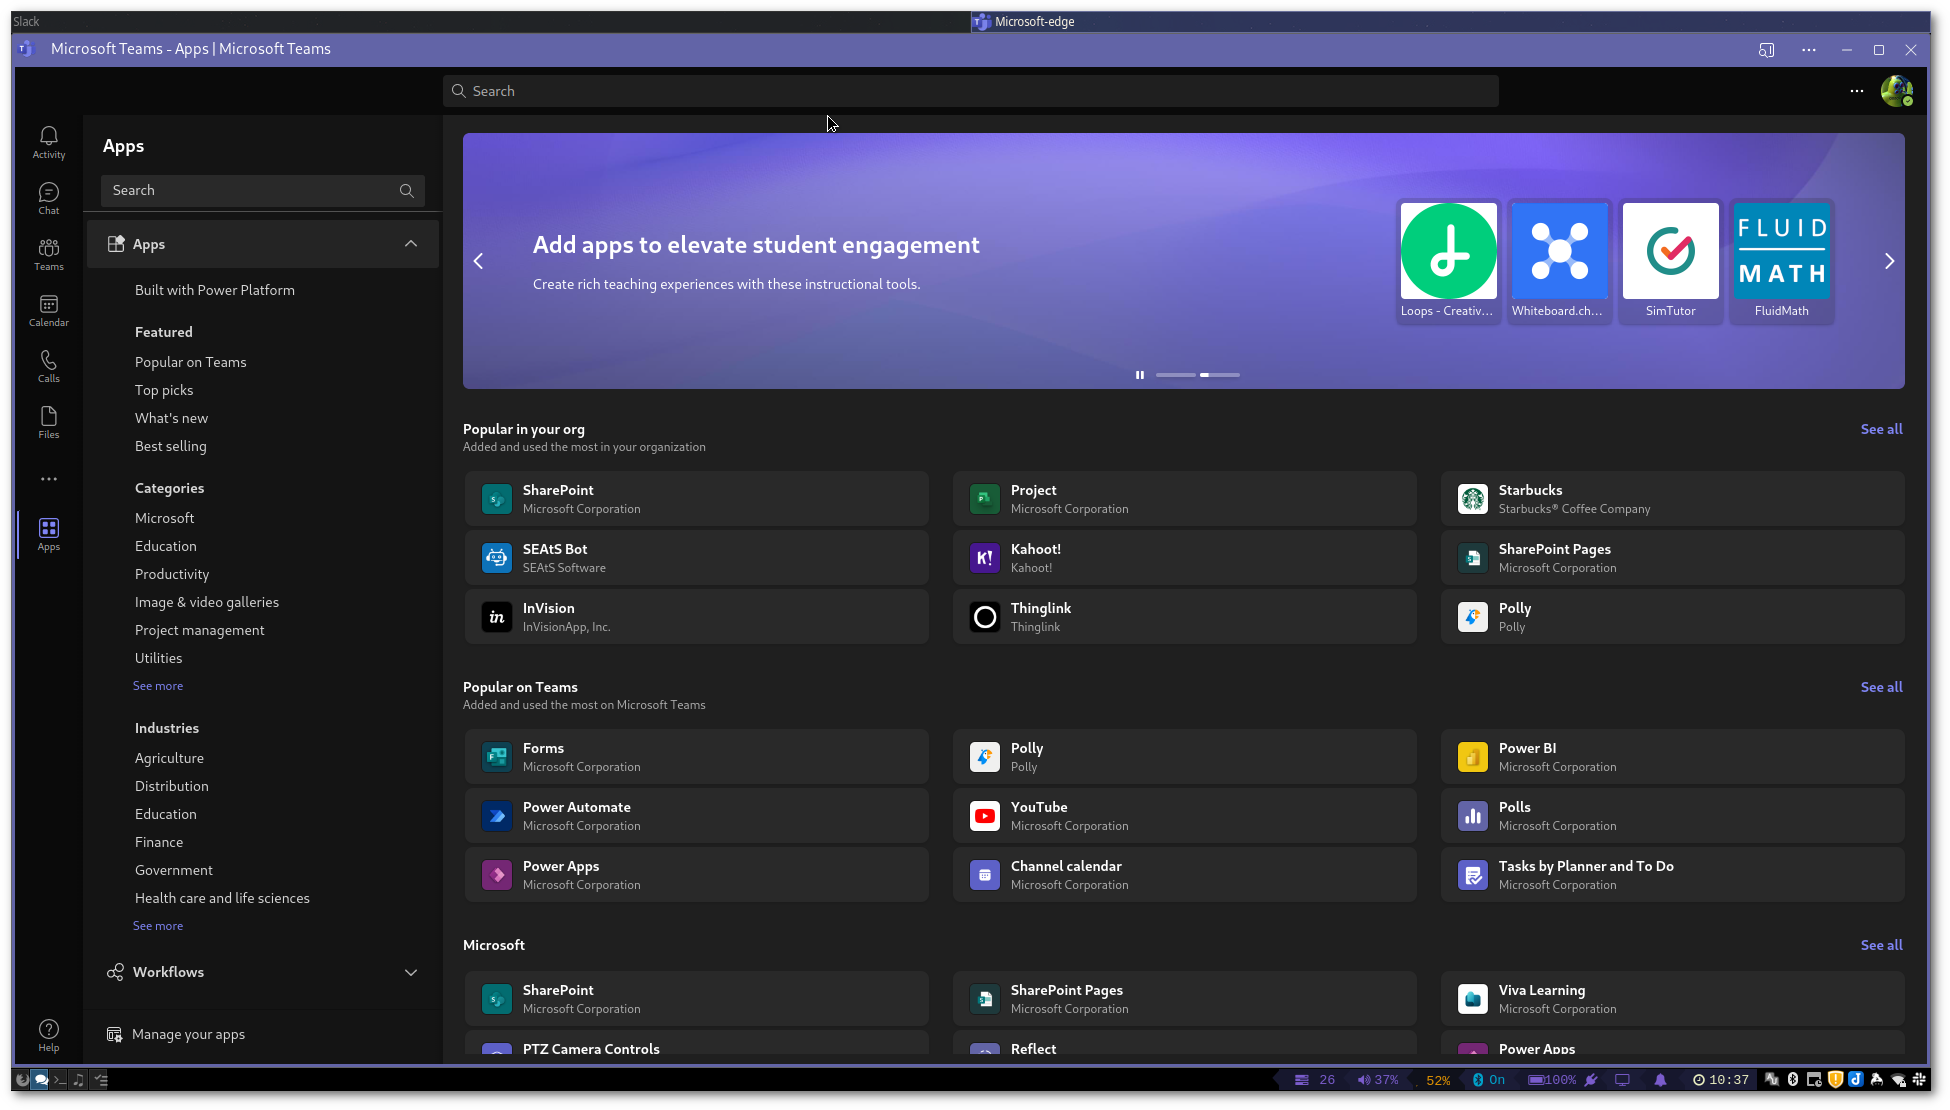
Task: Open Whiteboard.chat banner thumbnail
Action: coord(1558,260)
